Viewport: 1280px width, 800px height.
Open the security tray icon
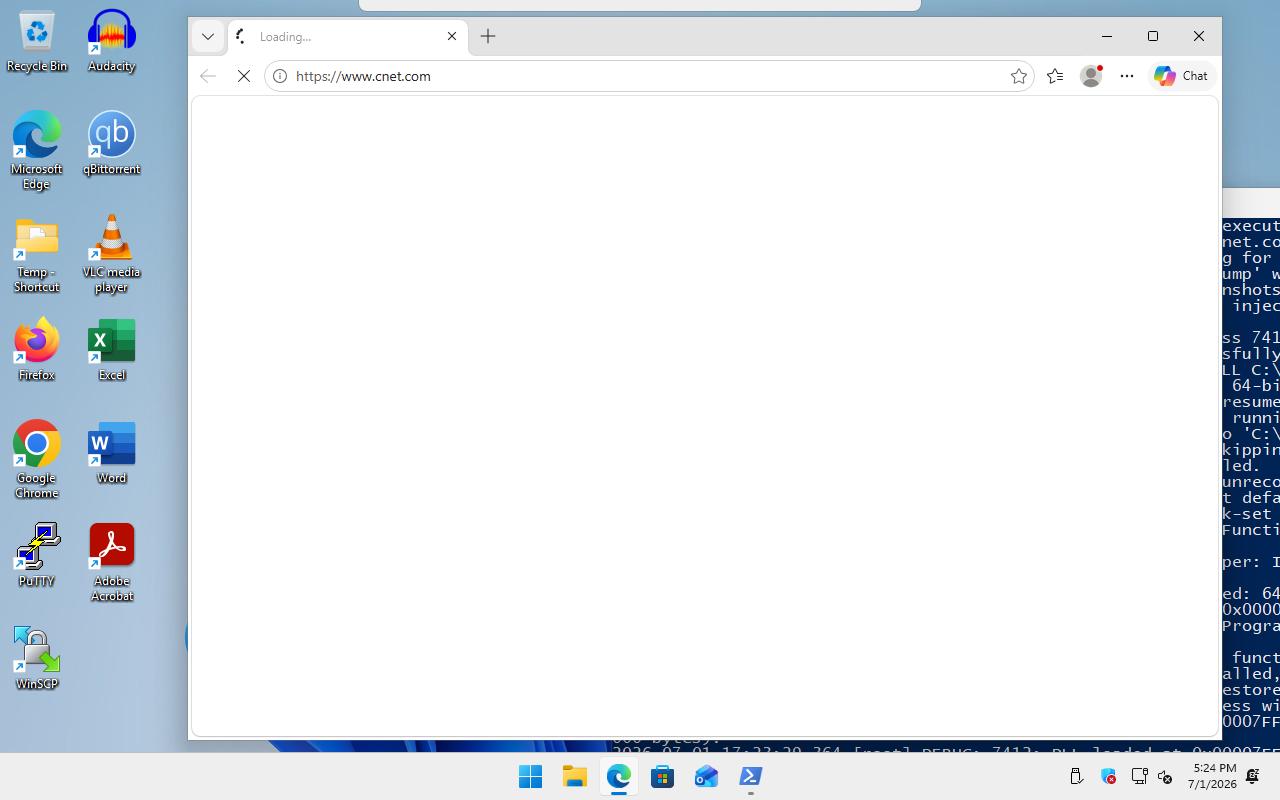1108,776
